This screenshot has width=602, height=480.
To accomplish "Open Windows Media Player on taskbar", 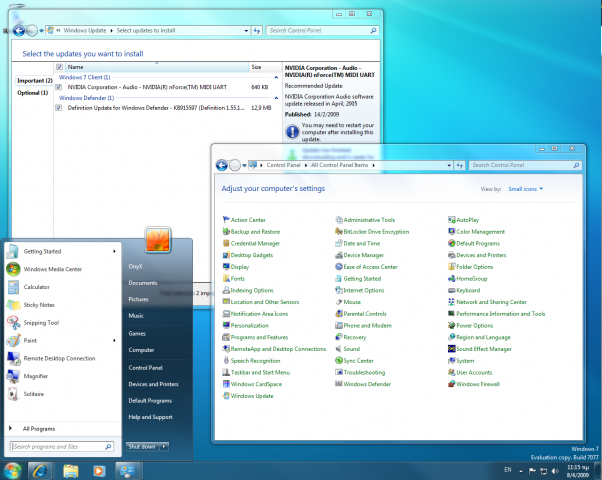I will tap(99, 471).
